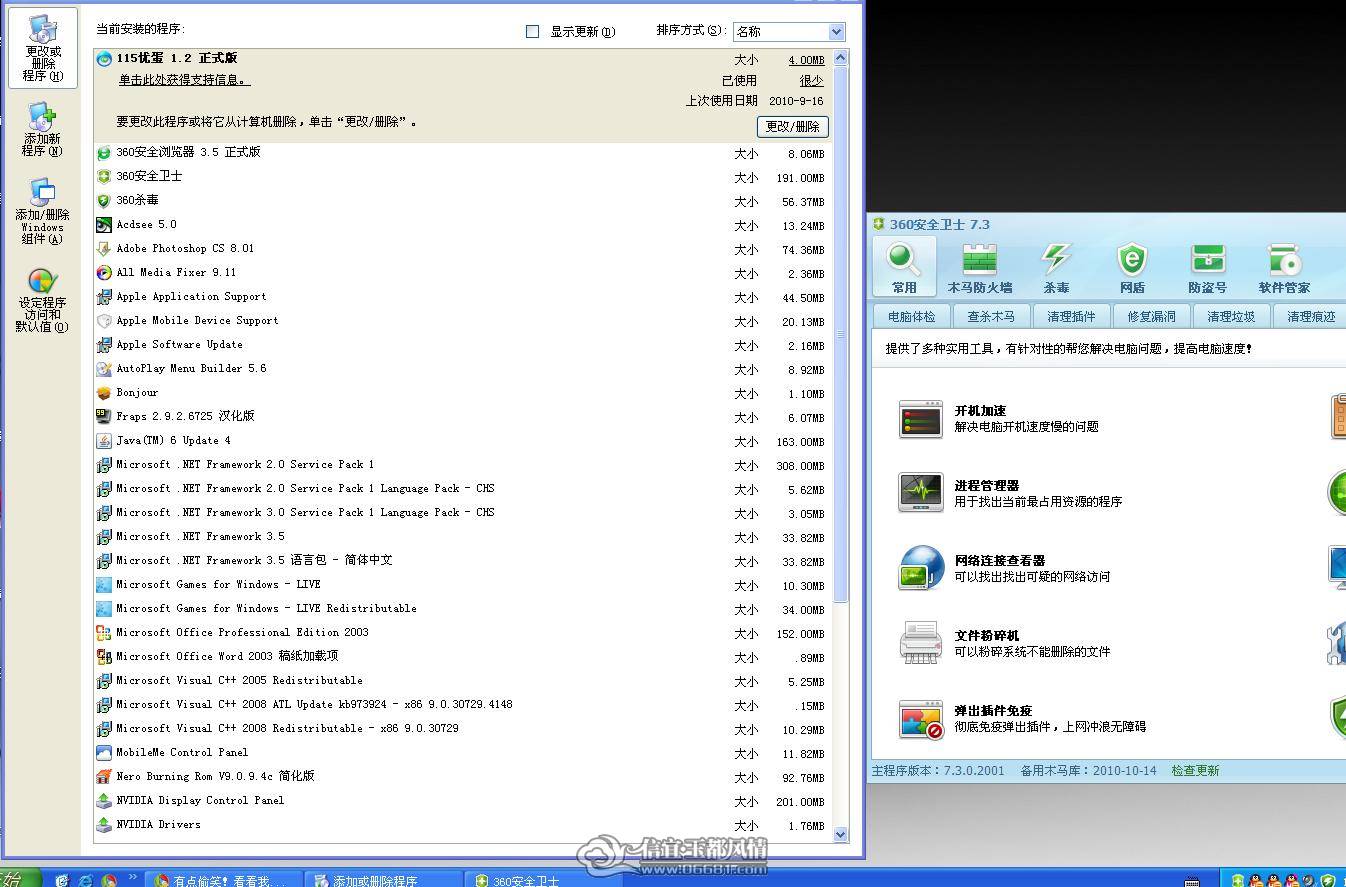Image resolution: width=1346 pixels, height=887 pixels.
Task: Open 软件管家 icon in 360安全卫士
Action: click(x=1284, y=268)
